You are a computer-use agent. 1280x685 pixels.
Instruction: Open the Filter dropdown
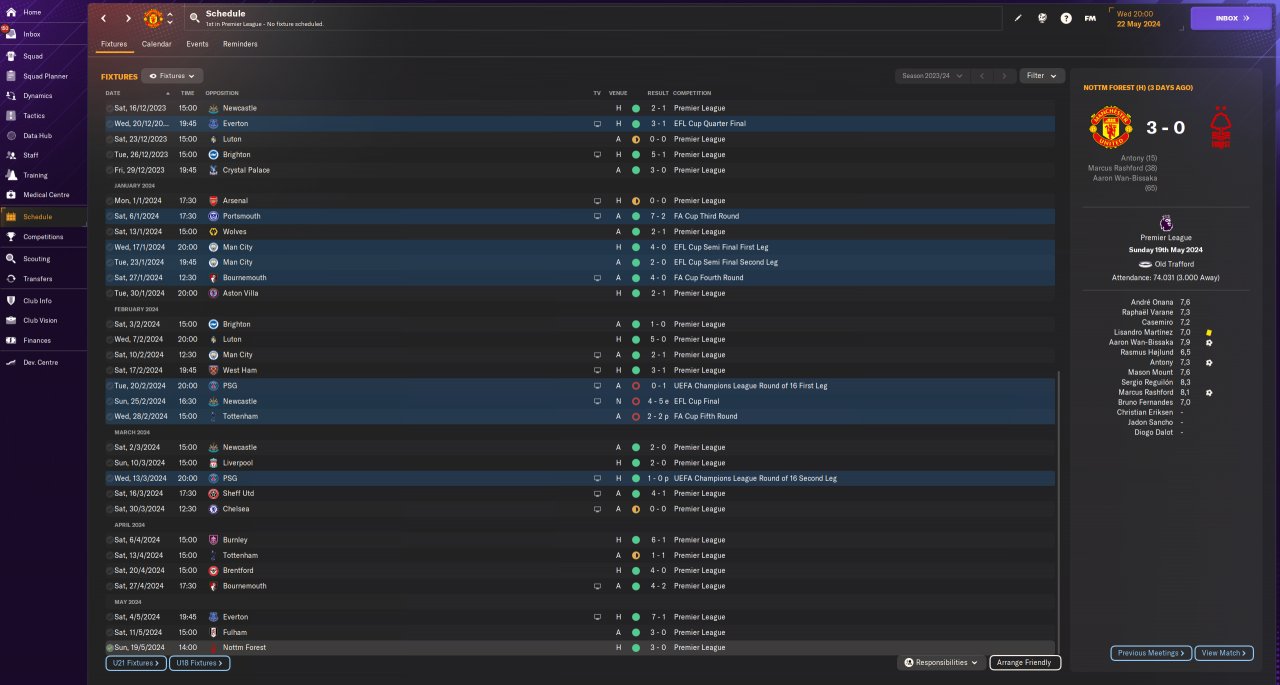pyautogui.click(x=1042, y=76)
